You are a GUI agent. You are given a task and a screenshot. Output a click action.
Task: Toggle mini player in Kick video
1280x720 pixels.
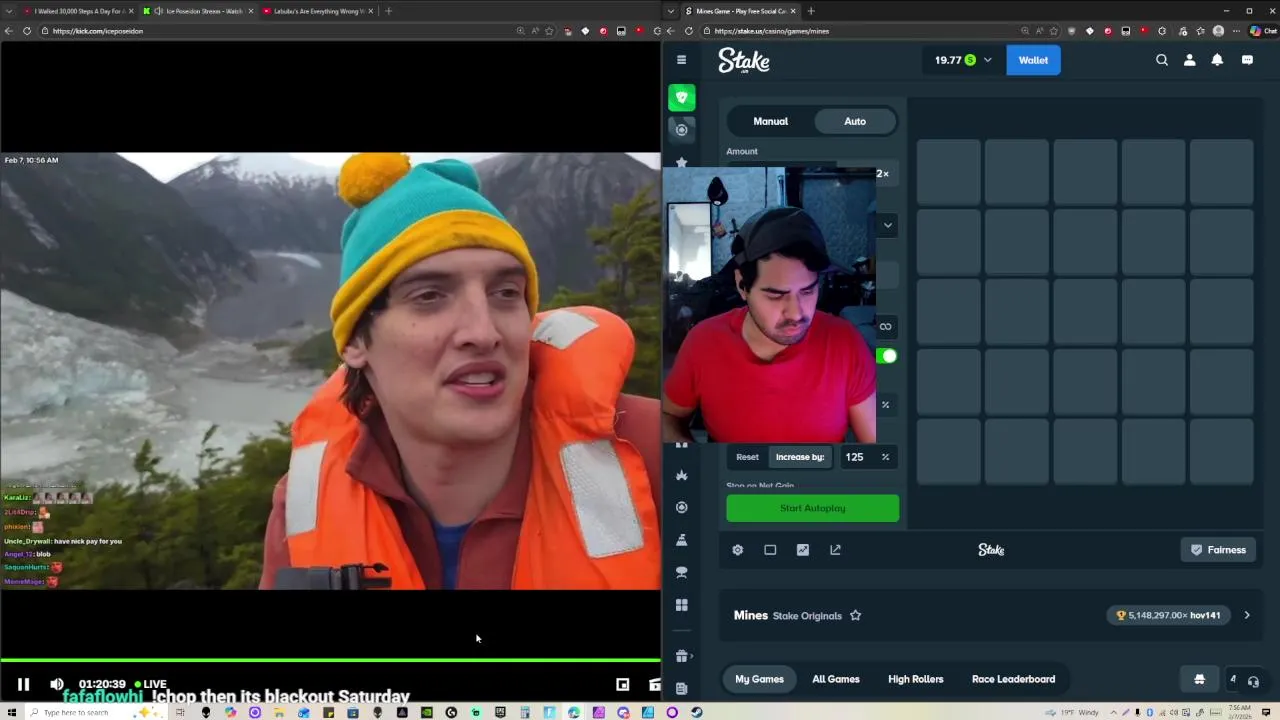pos(623,685)
